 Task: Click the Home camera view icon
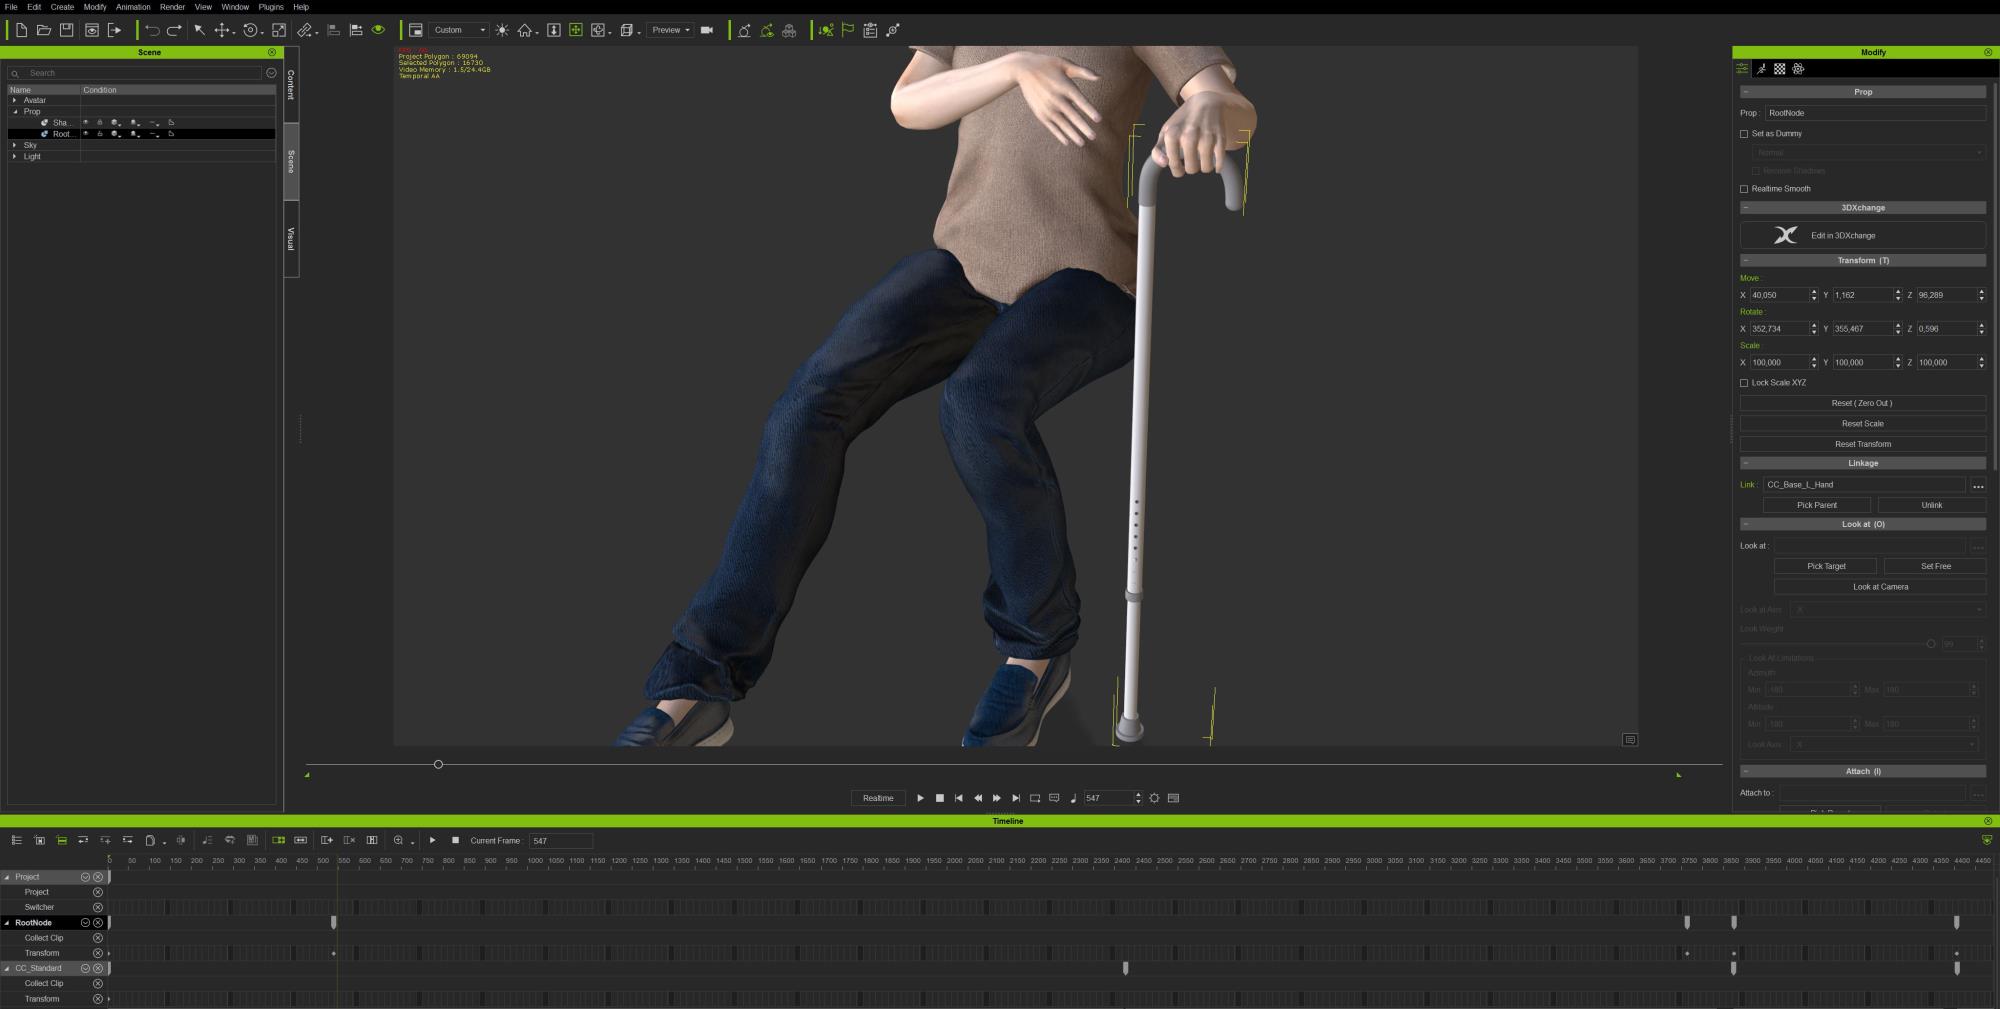(x=524, y=30)
